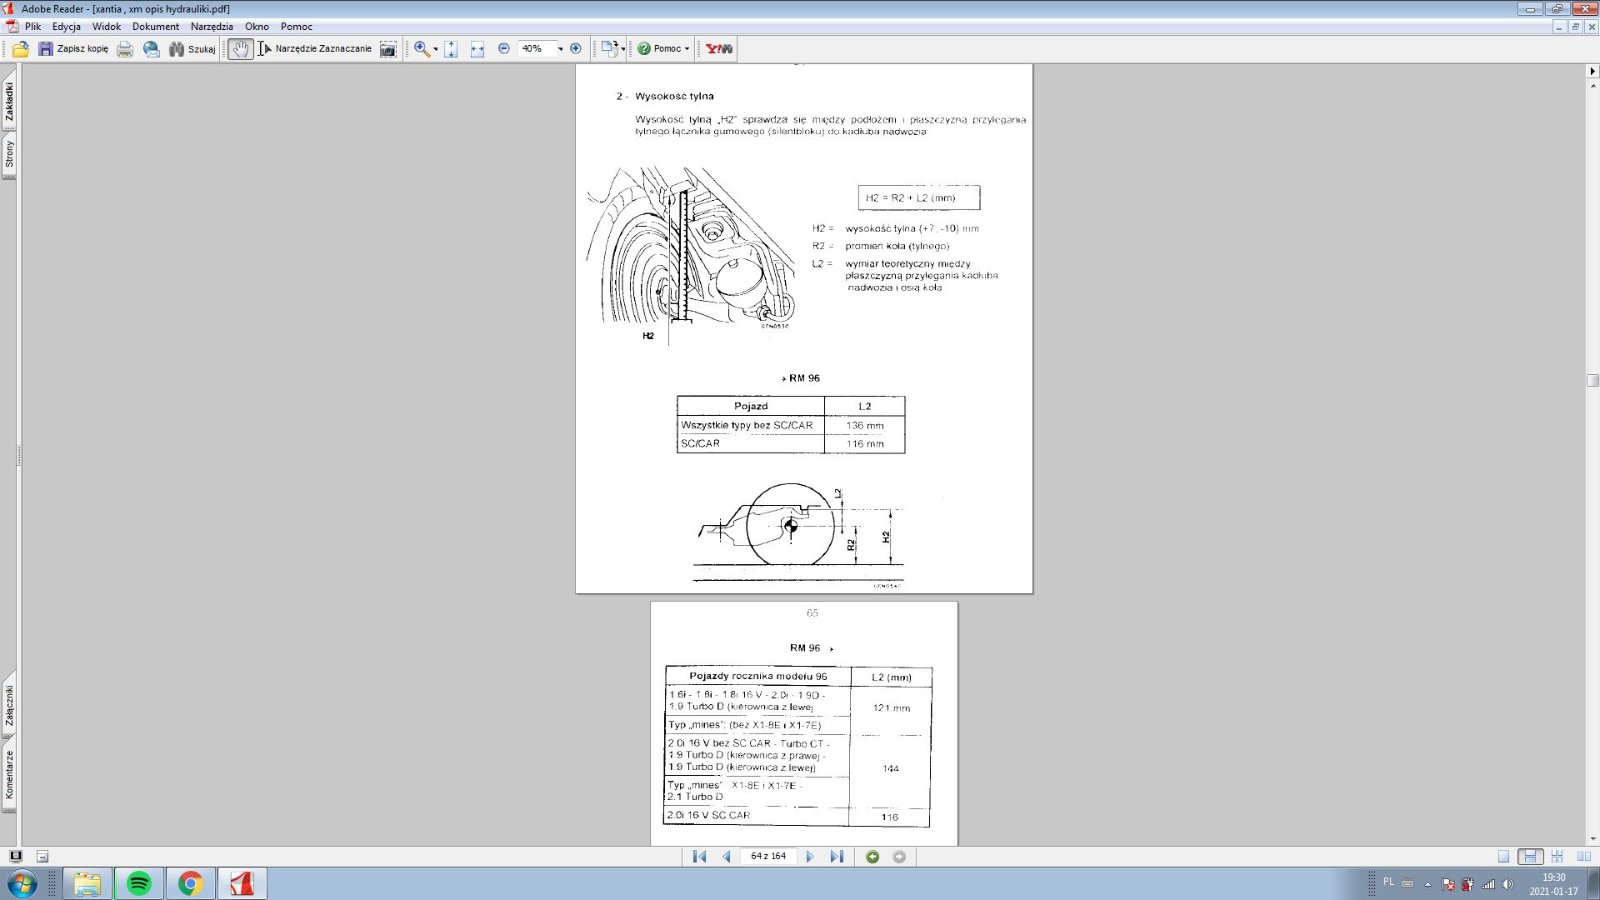This screenshot has height=900, width=1600.
Task: Click the PDF document icon in menu bar
Action: tap(11, 27)
